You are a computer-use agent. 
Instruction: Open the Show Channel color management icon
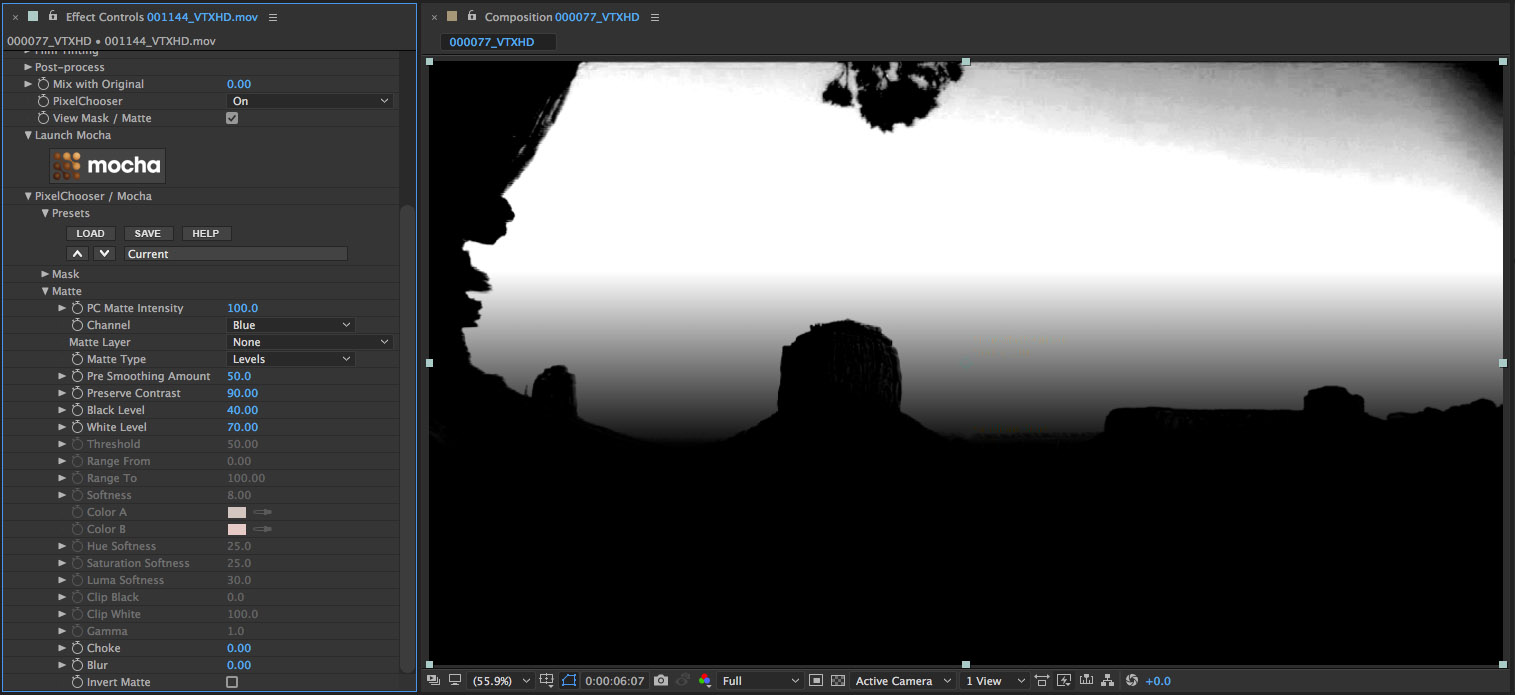click(705, 681)
